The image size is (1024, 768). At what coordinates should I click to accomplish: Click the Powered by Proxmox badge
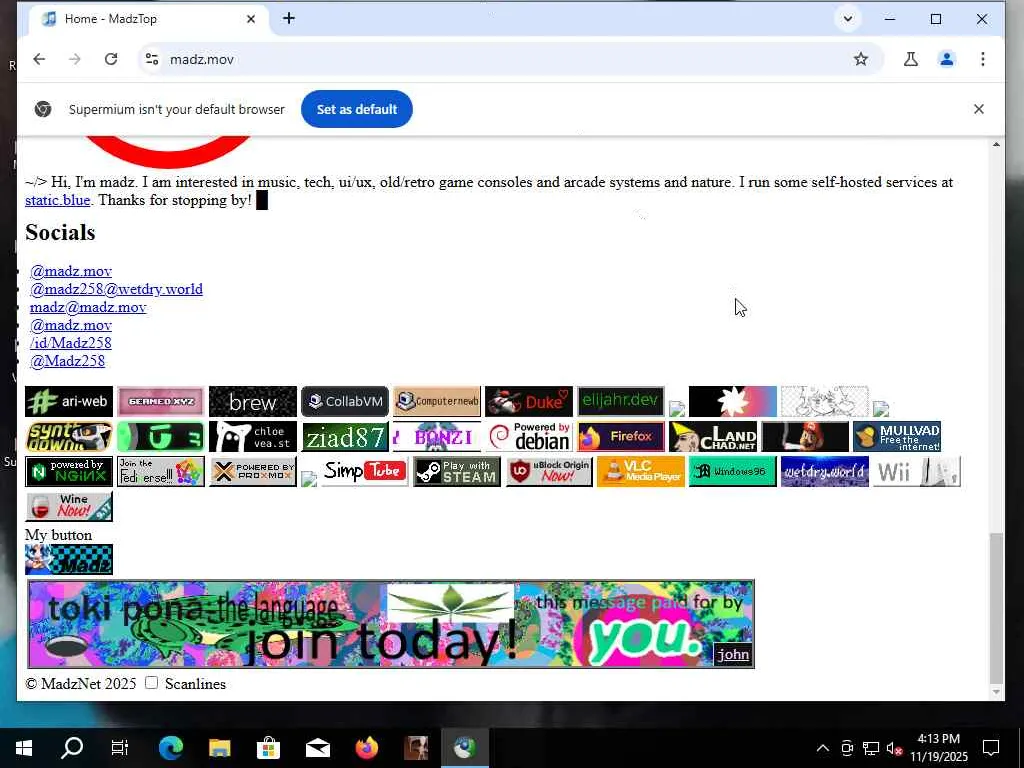pyautogui.click(x=253, y=472)
